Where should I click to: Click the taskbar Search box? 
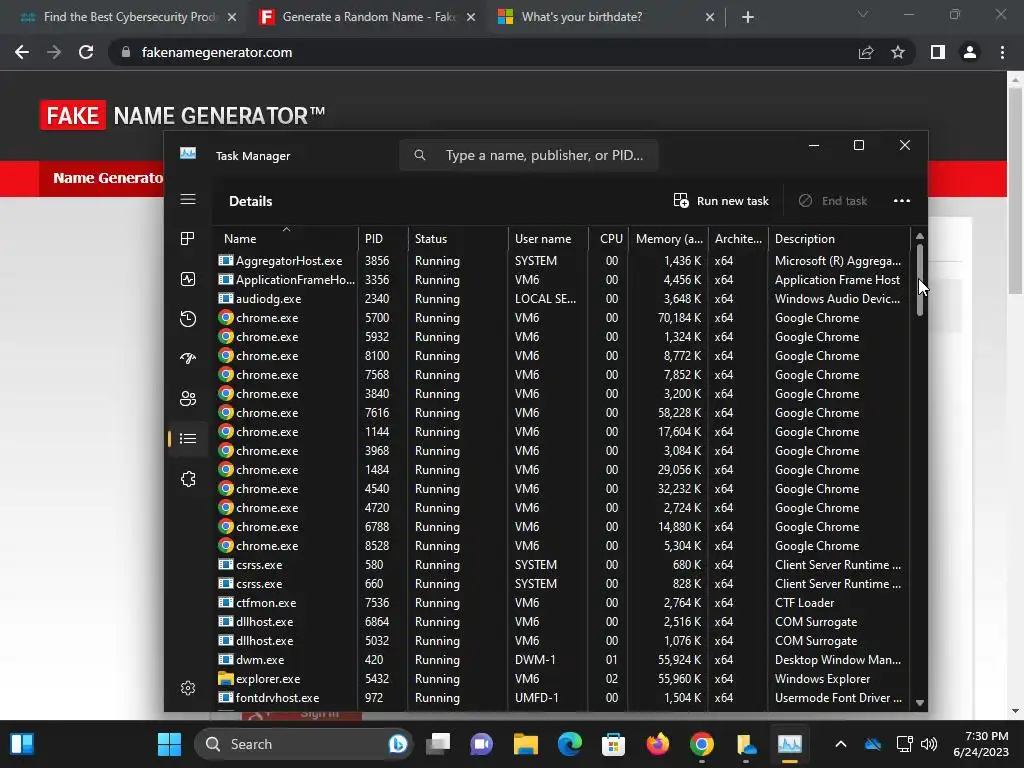304,744
